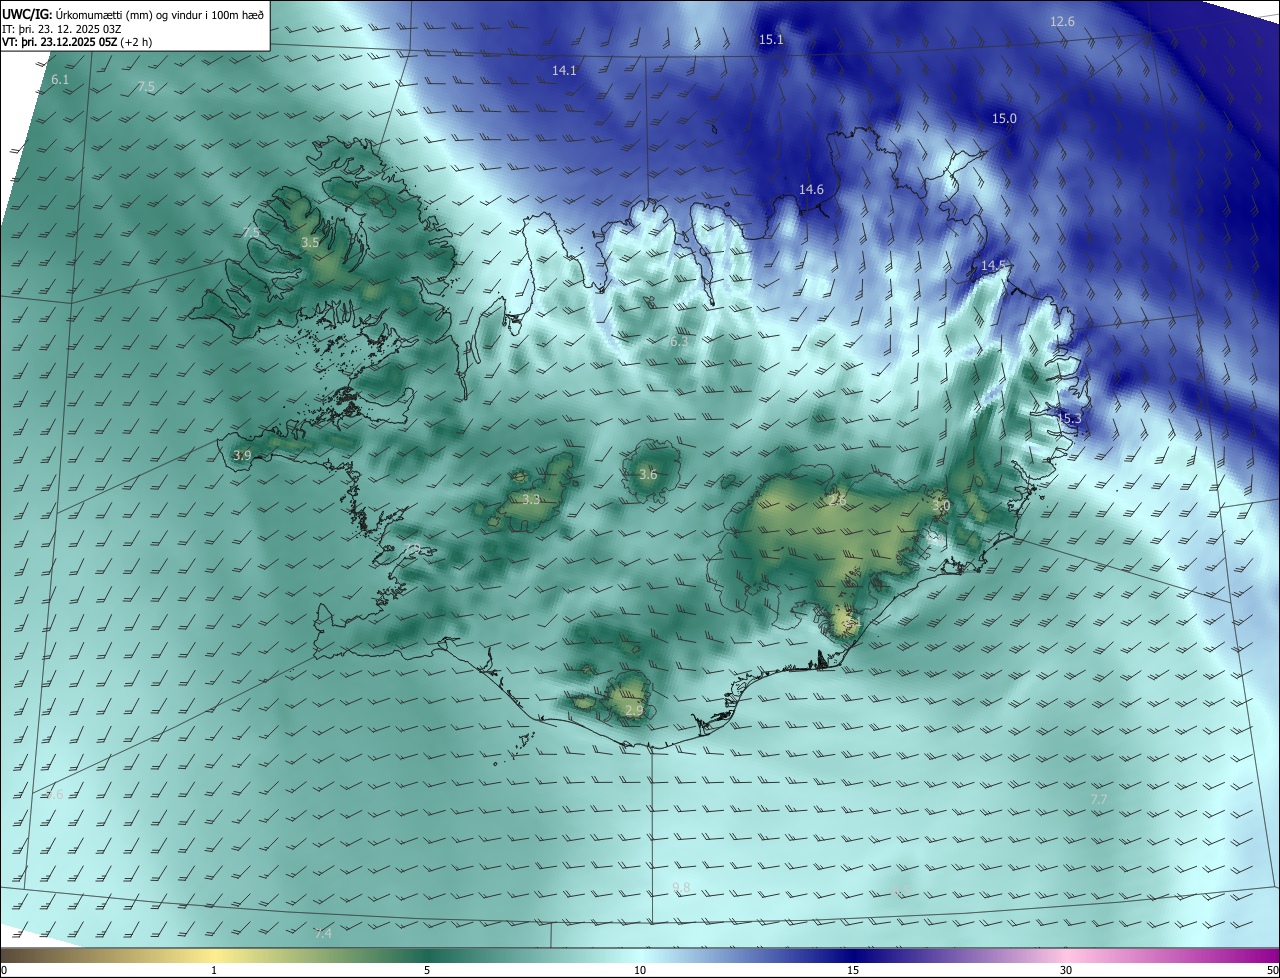Click the 1 tick label on the color scale
Viewport: 1280px width, 978px height.
point(214,971)
